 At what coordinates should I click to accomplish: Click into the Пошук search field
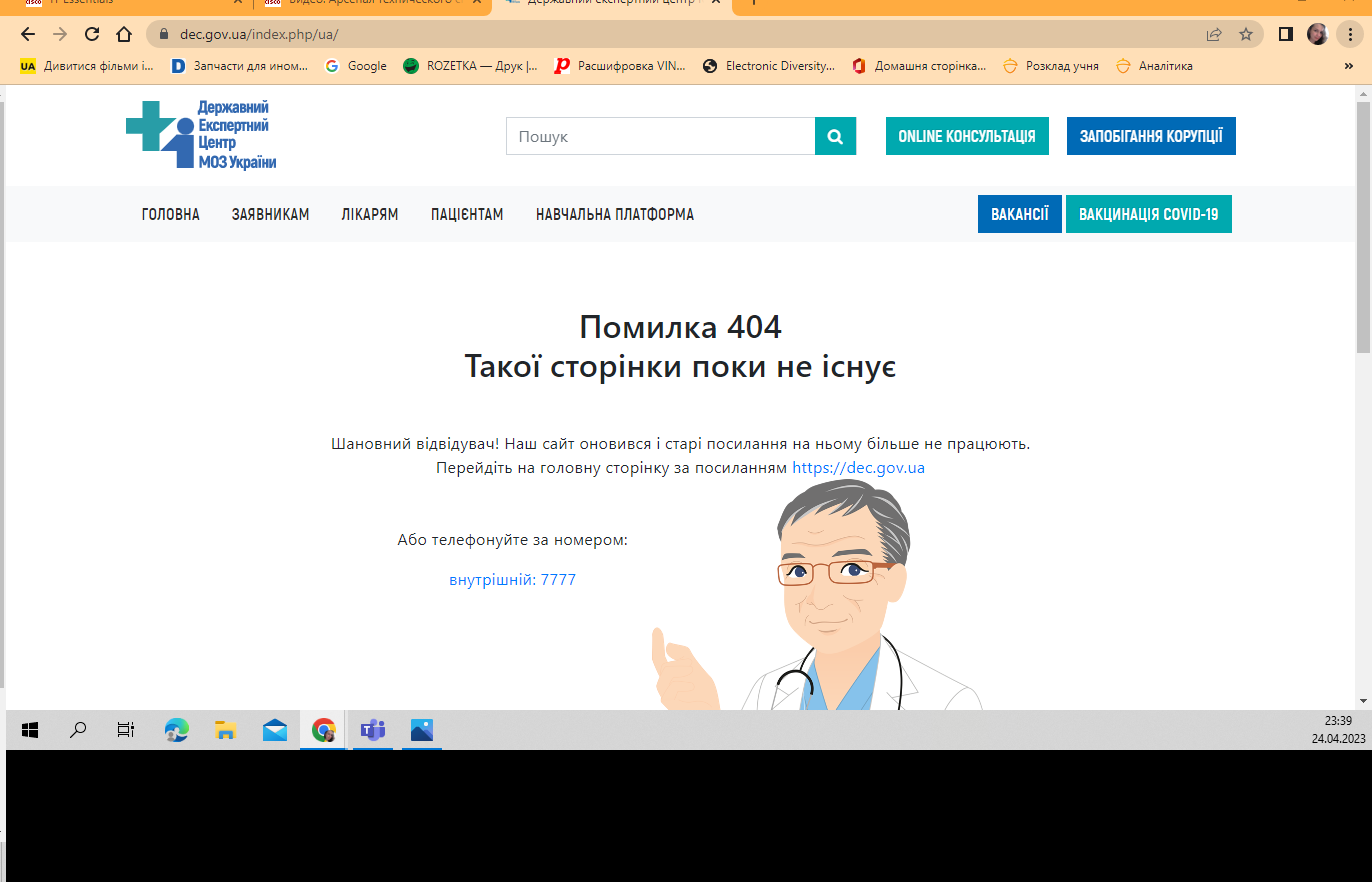[660, 136]
